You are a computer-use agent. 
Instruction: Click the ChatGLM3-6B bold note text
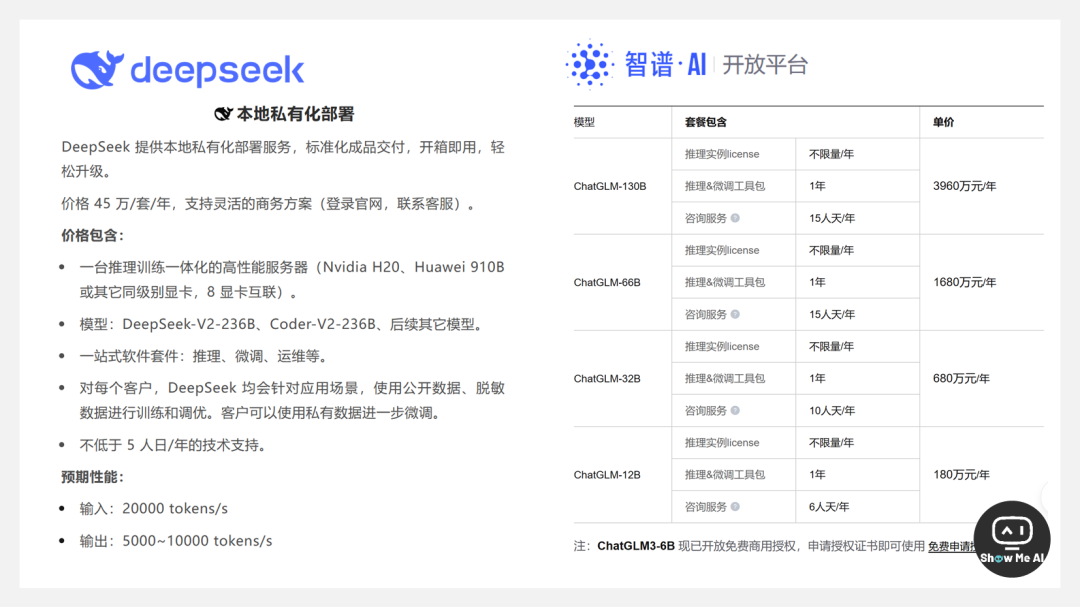636,546
